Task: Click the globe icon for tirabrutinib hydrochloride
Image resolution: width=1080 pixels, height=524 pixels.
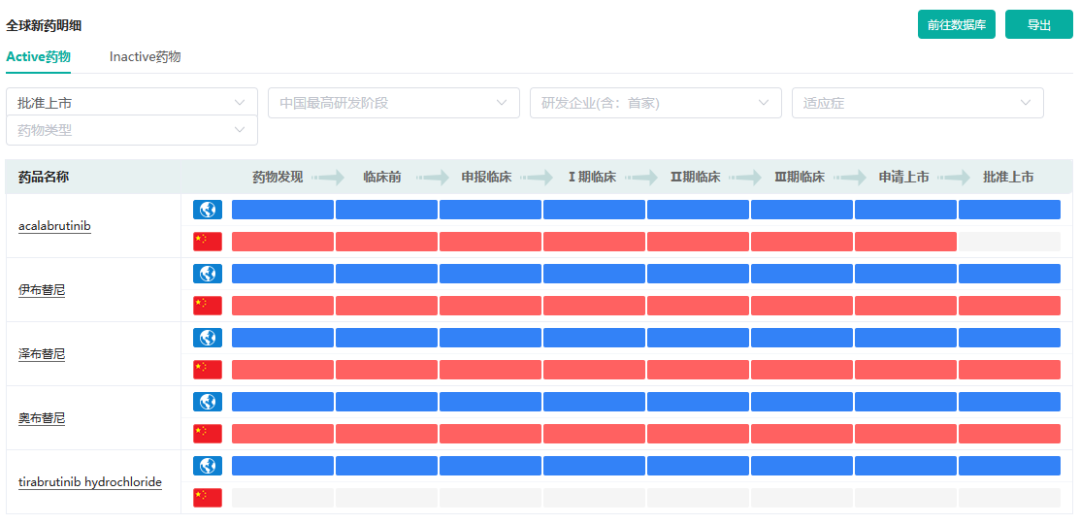Action: point(207,465)
